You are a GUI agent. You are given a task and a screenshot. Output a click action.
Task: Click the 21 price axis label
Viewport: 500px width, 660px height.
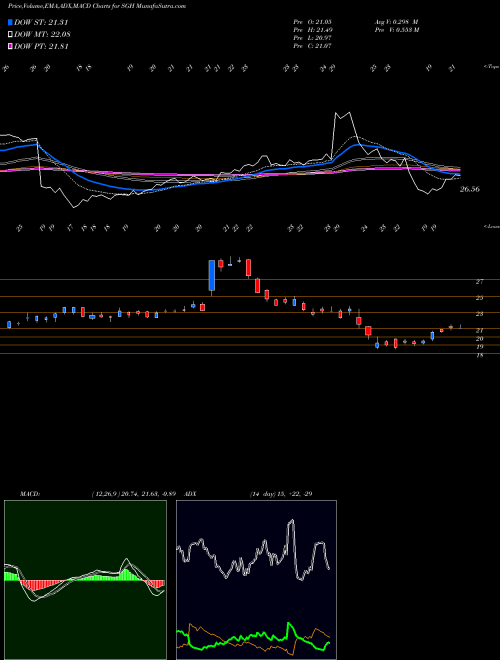(x=479, y=330)
